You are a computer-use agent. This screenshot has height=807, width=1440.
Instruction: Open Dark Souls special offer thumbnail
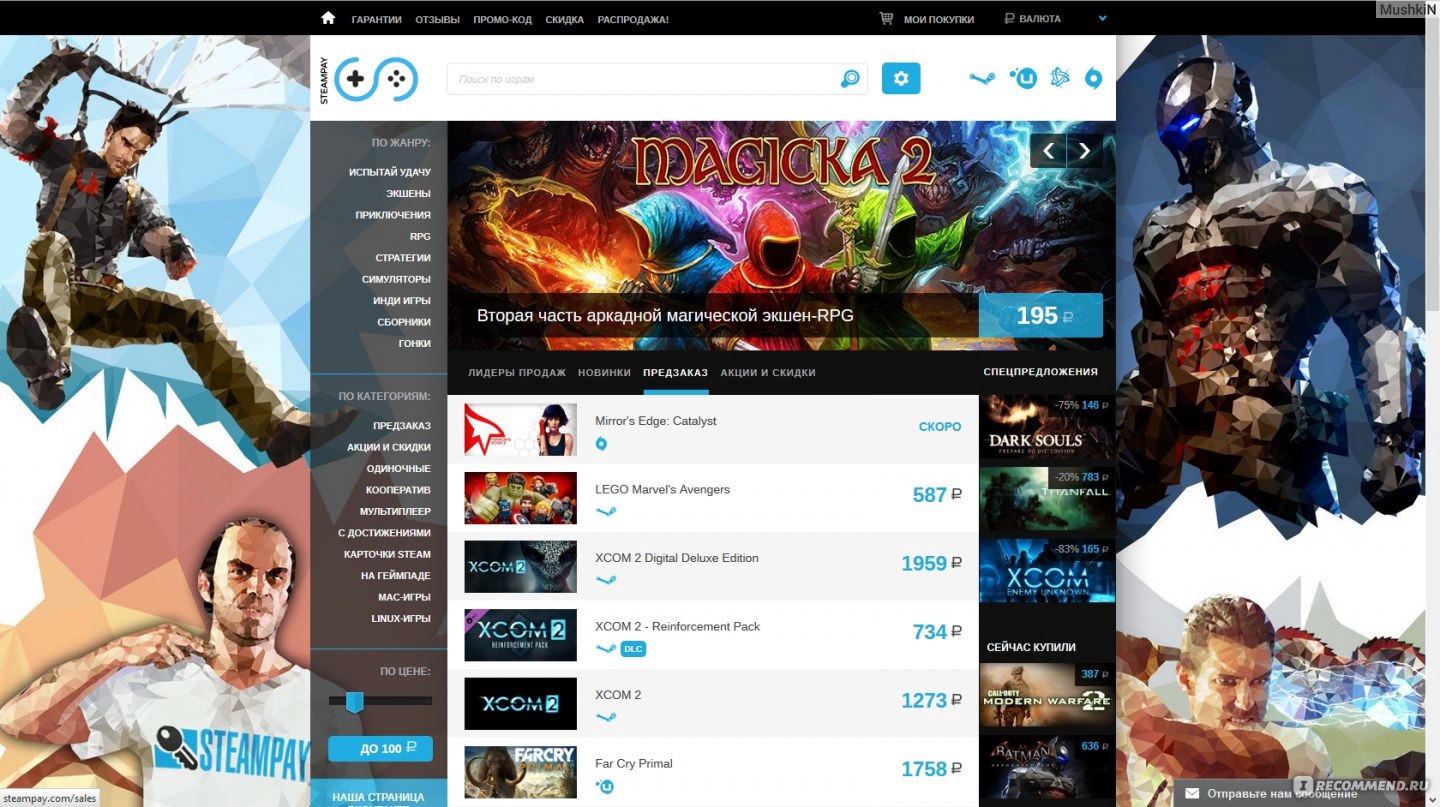pos(1046,427)
